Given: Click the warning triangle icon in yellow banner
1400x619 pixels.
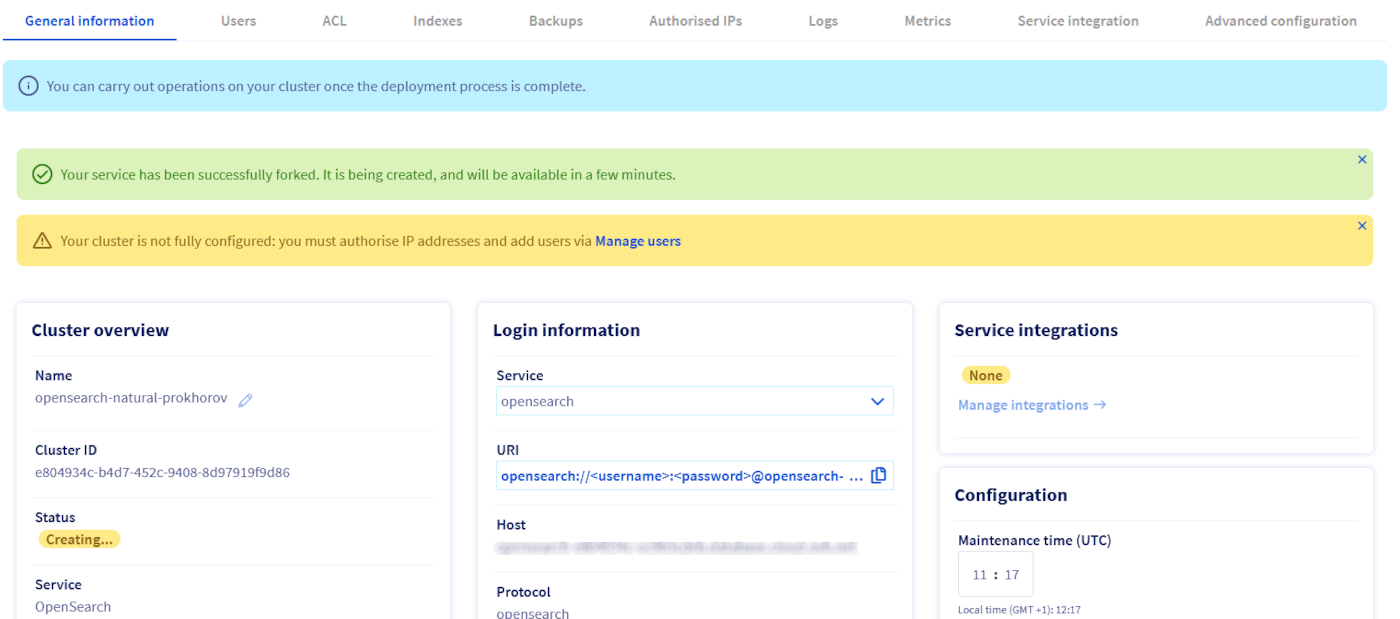Looking at the screenshot, I should (42, 241).
